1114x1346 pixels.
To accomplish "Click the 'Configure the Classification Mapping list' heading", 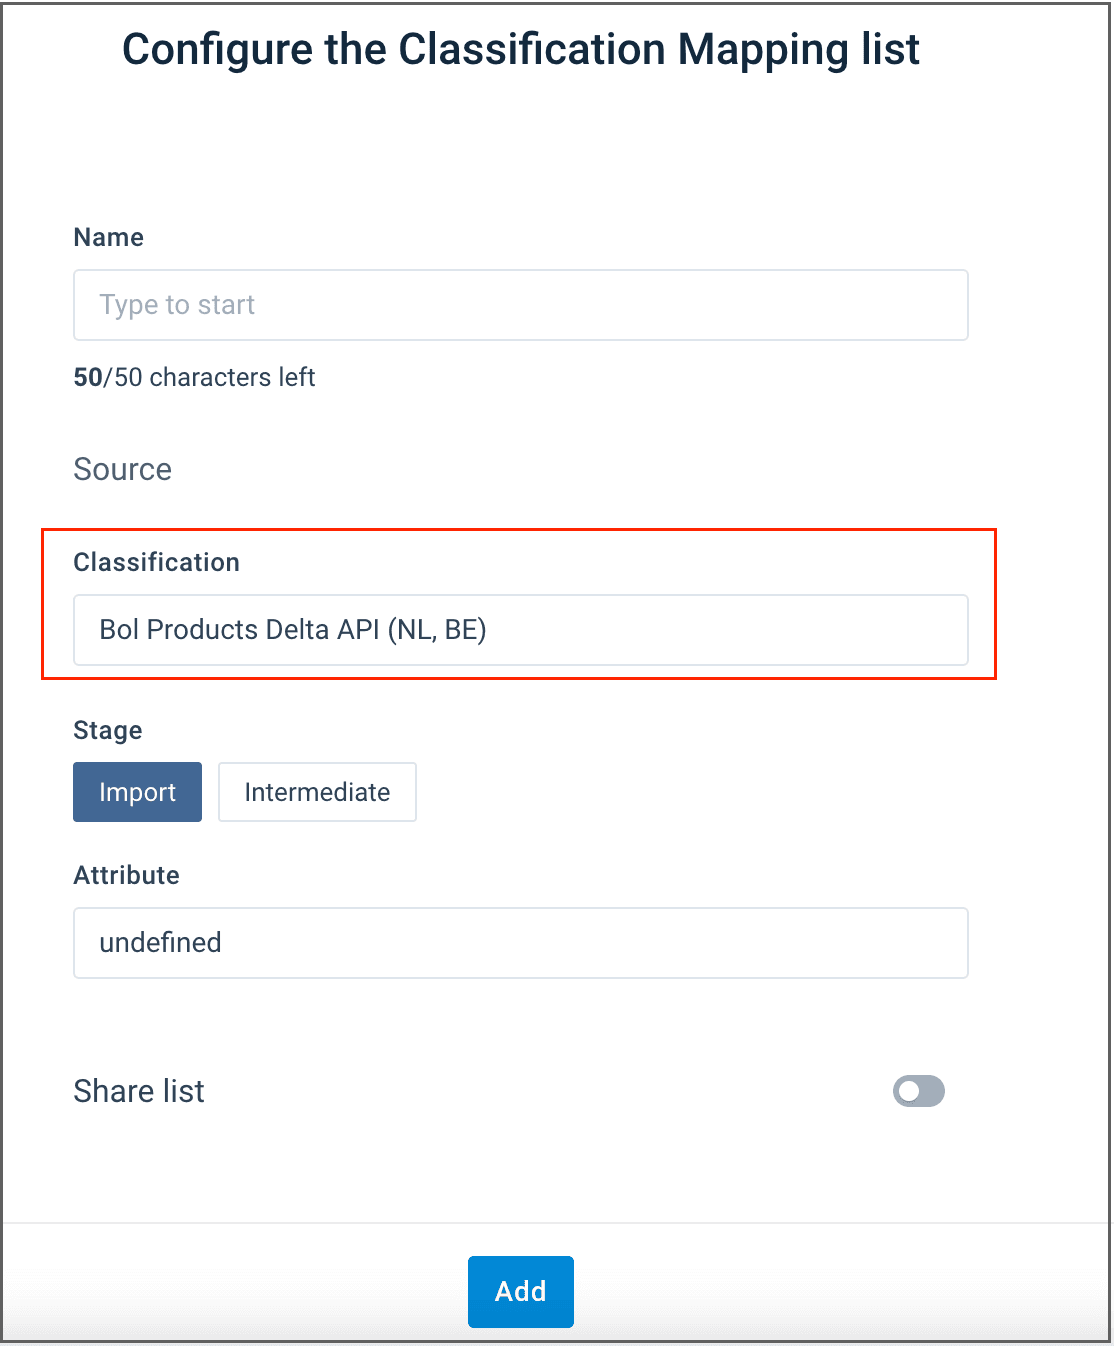I will (520, 50).
